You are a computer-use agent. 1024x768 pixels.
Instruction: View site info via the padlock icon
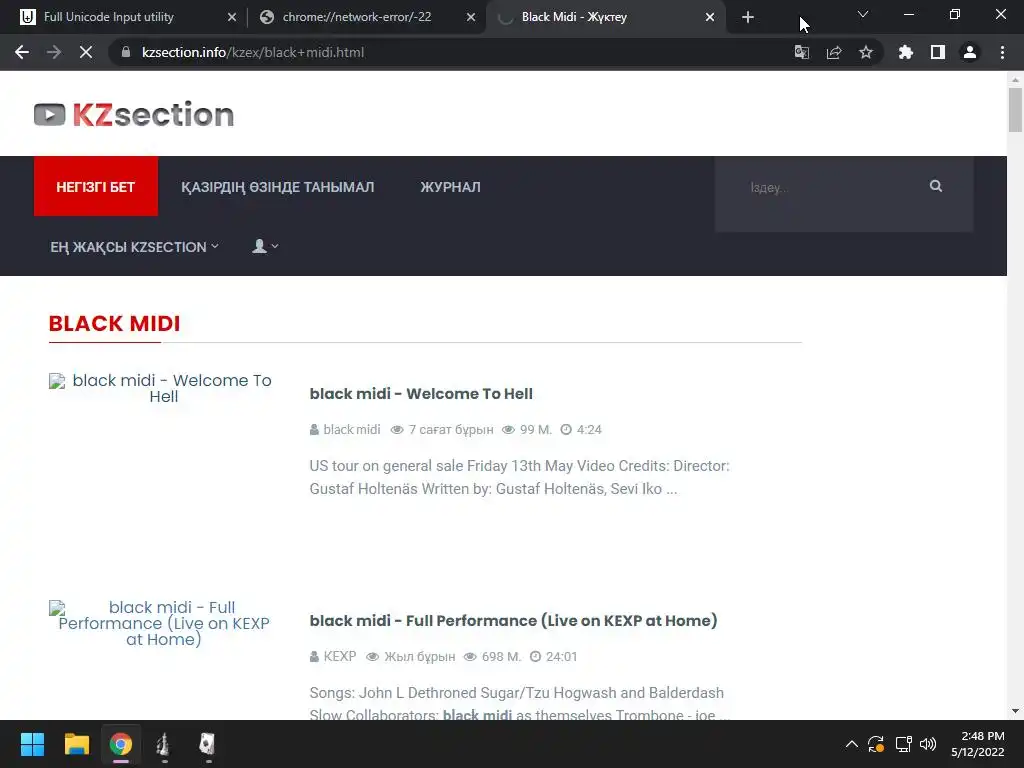pyautogui.click(x=126, y=52)
